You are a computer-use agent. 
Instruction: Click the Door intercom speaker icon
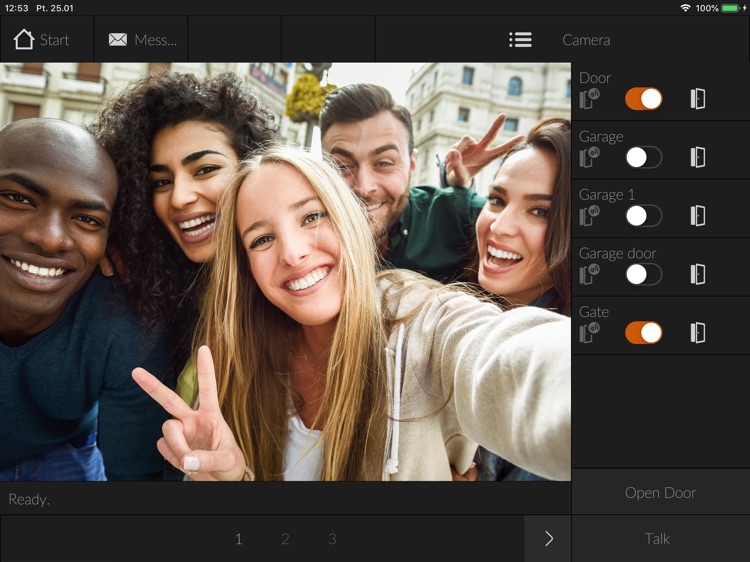[x=590, y=99]
